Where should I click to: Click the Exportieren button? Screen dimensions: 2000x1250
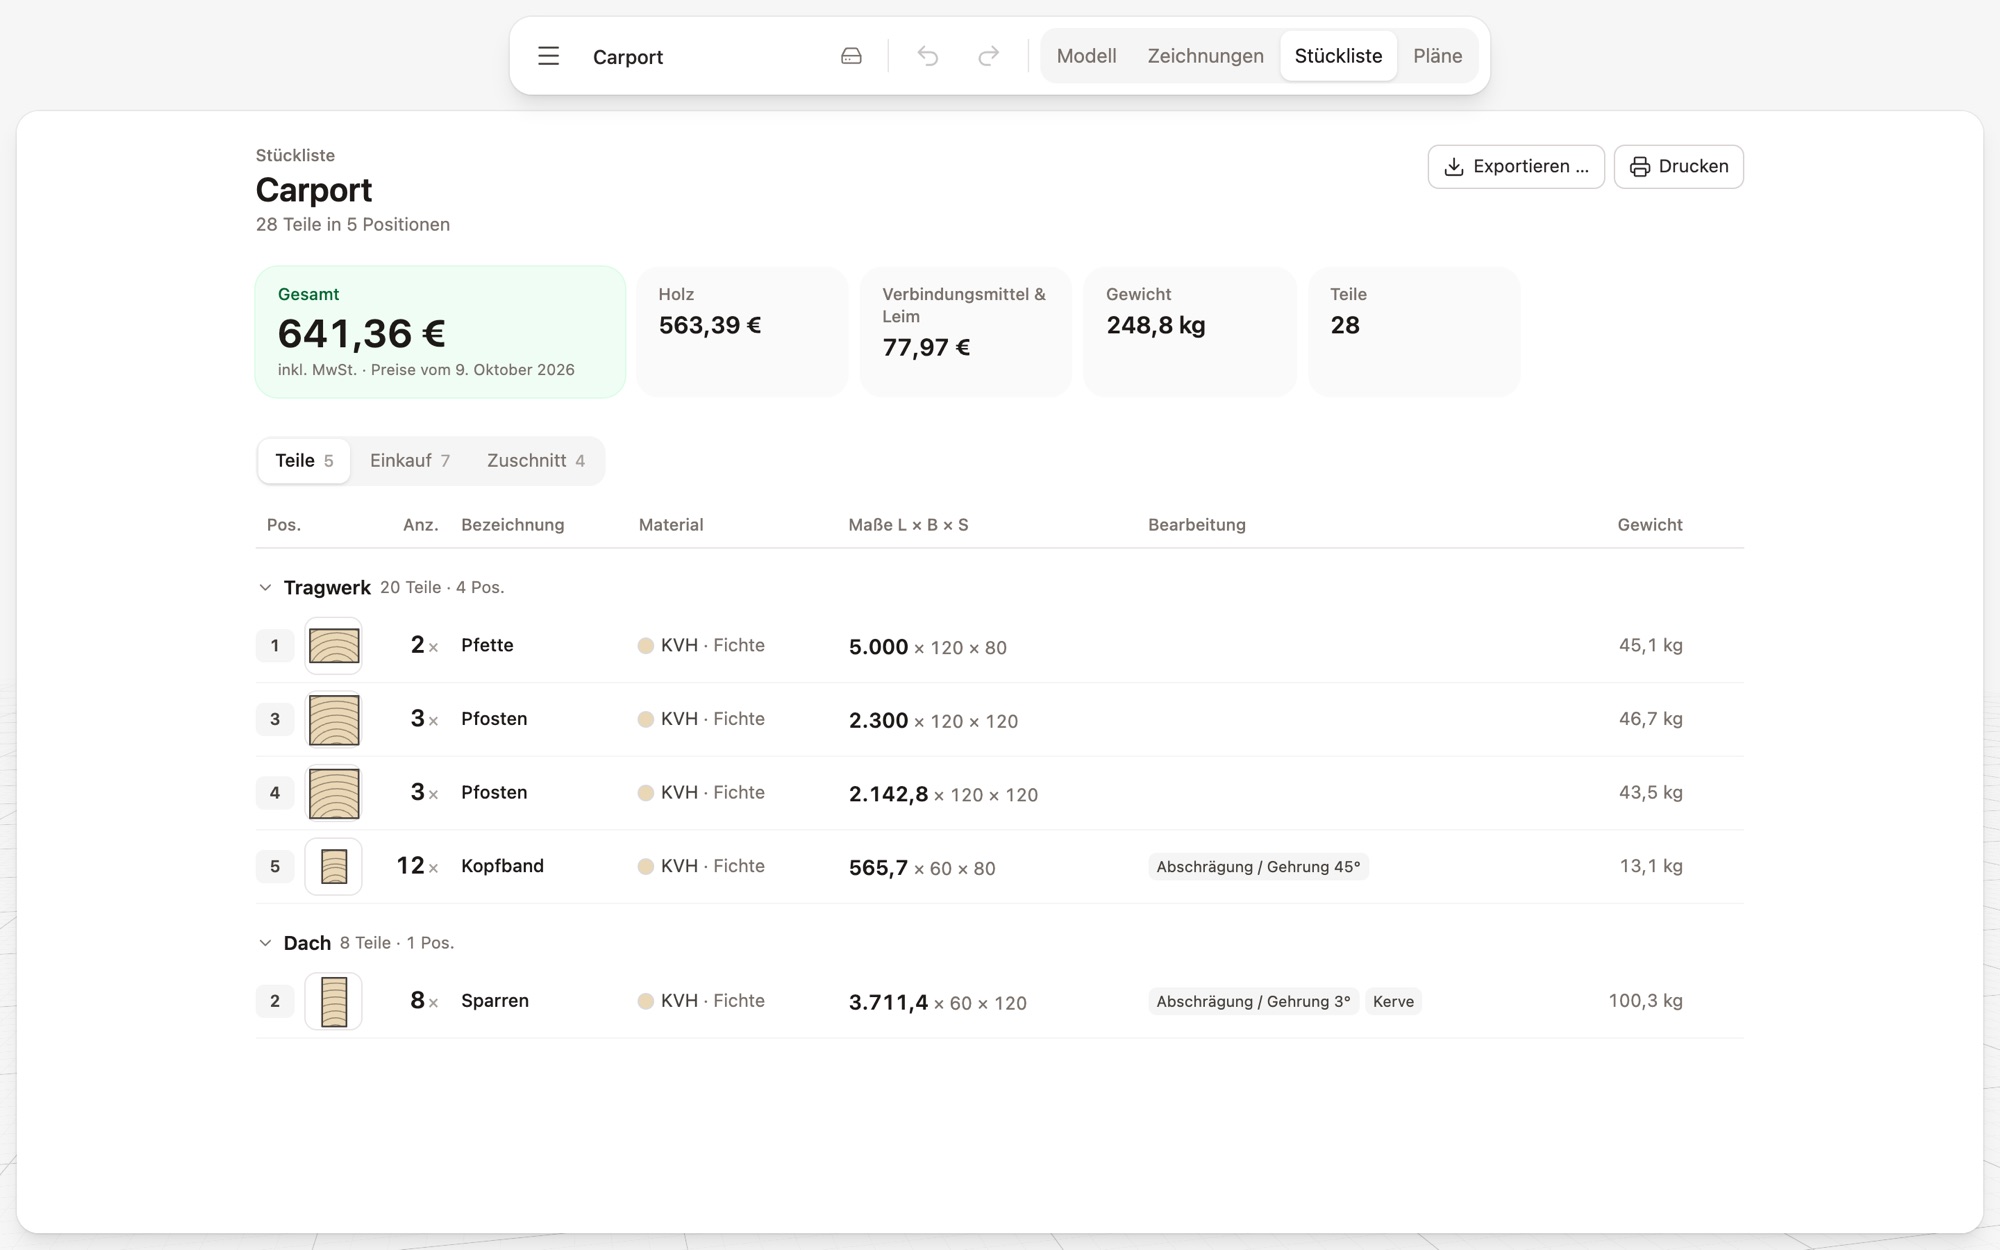click(1516, 166)
